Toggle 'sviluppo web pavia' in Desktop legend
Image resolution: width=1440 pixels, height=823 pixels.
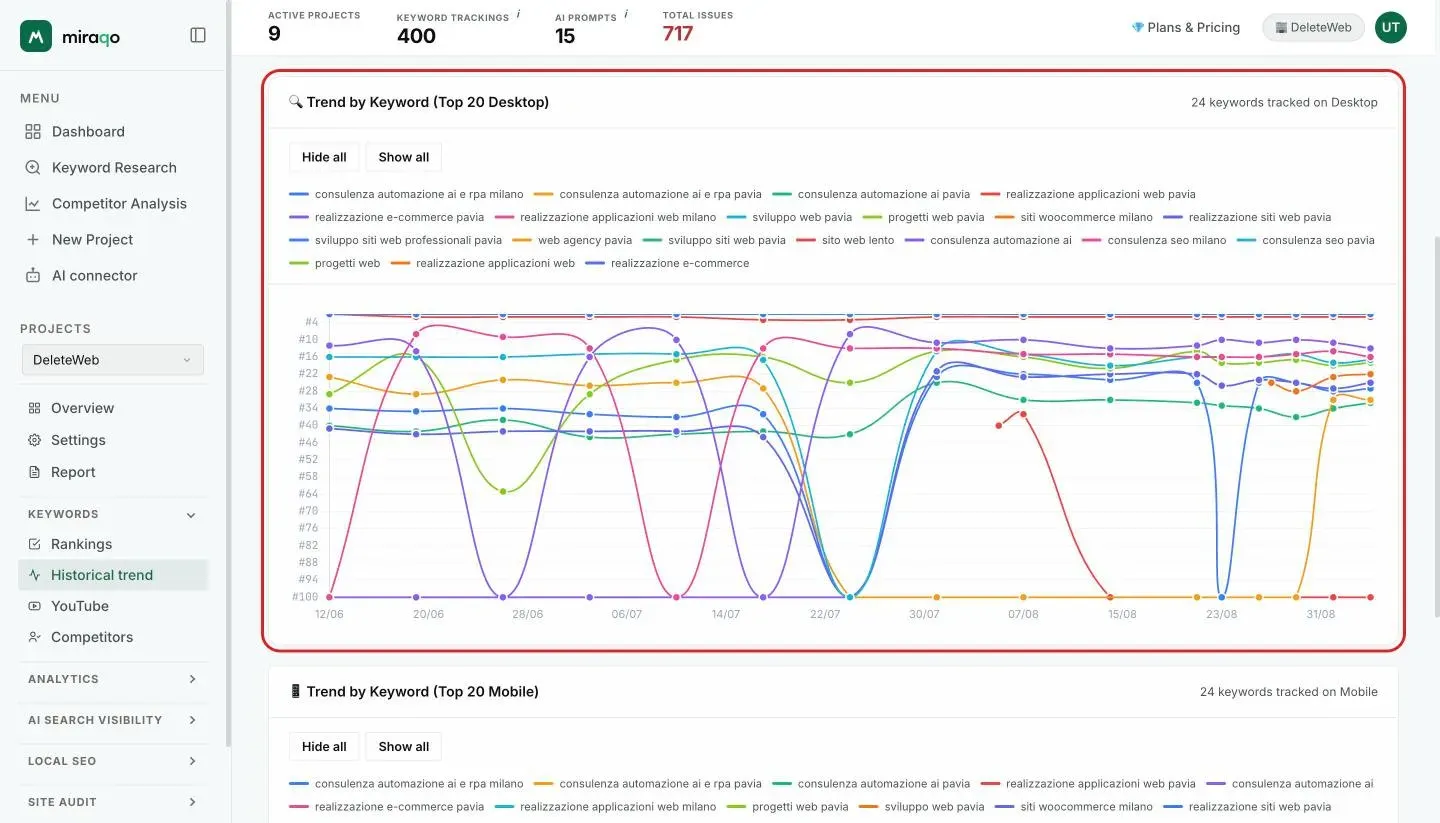pos(789,217)
